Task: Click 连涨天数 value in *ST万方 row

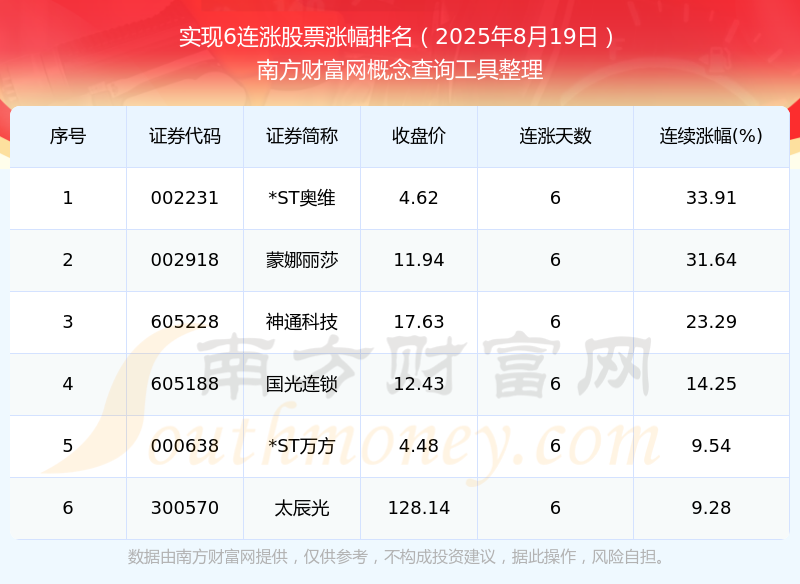Action: 555,446
